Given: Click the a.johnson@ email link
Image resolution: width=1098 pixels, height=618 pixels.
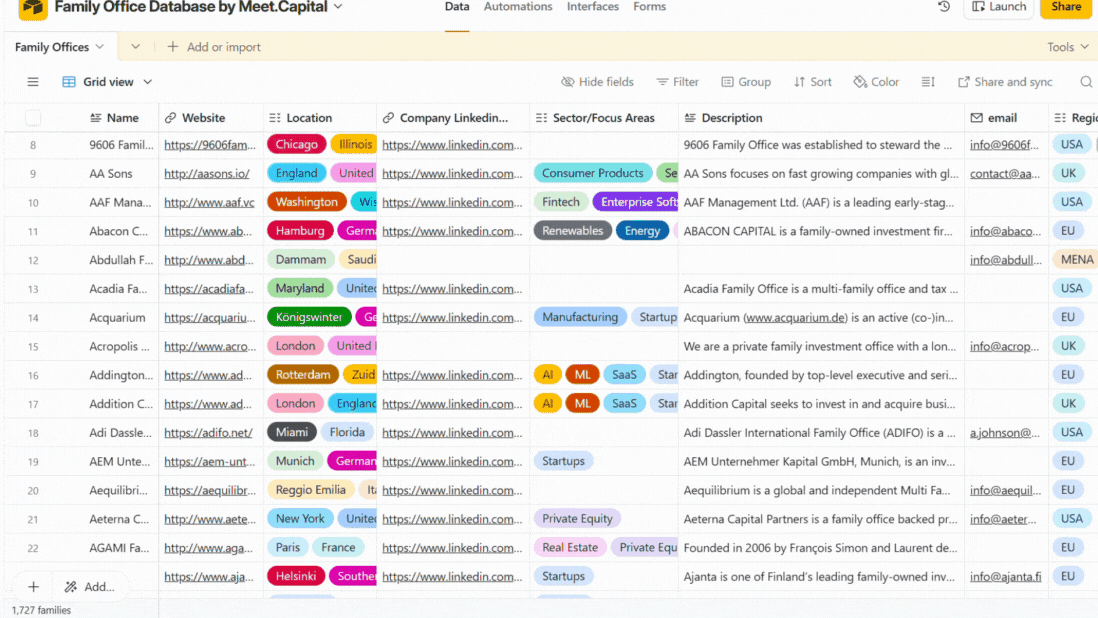Looking at the screenshot, I should (x=1005, y=433).
